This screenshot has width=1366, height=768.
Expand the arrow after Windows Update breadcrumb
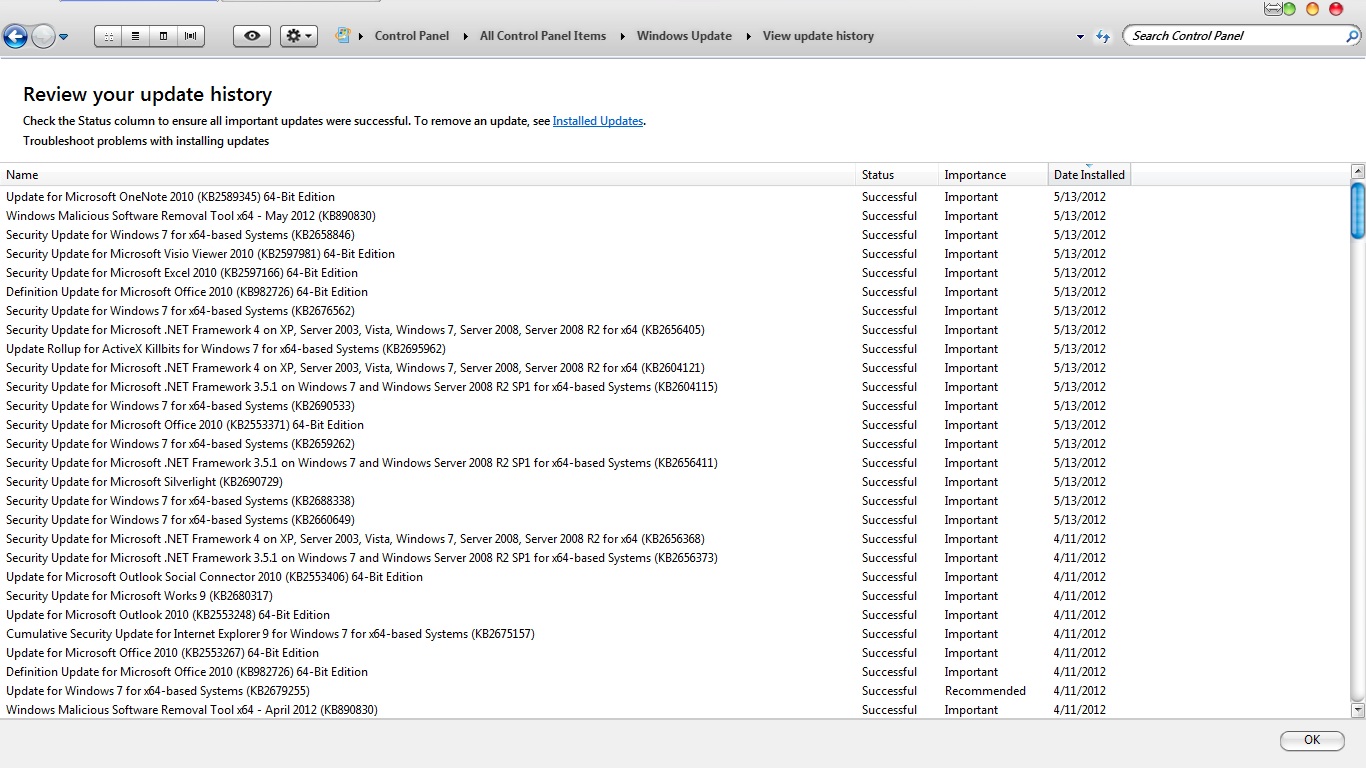[x=748, y=36]
